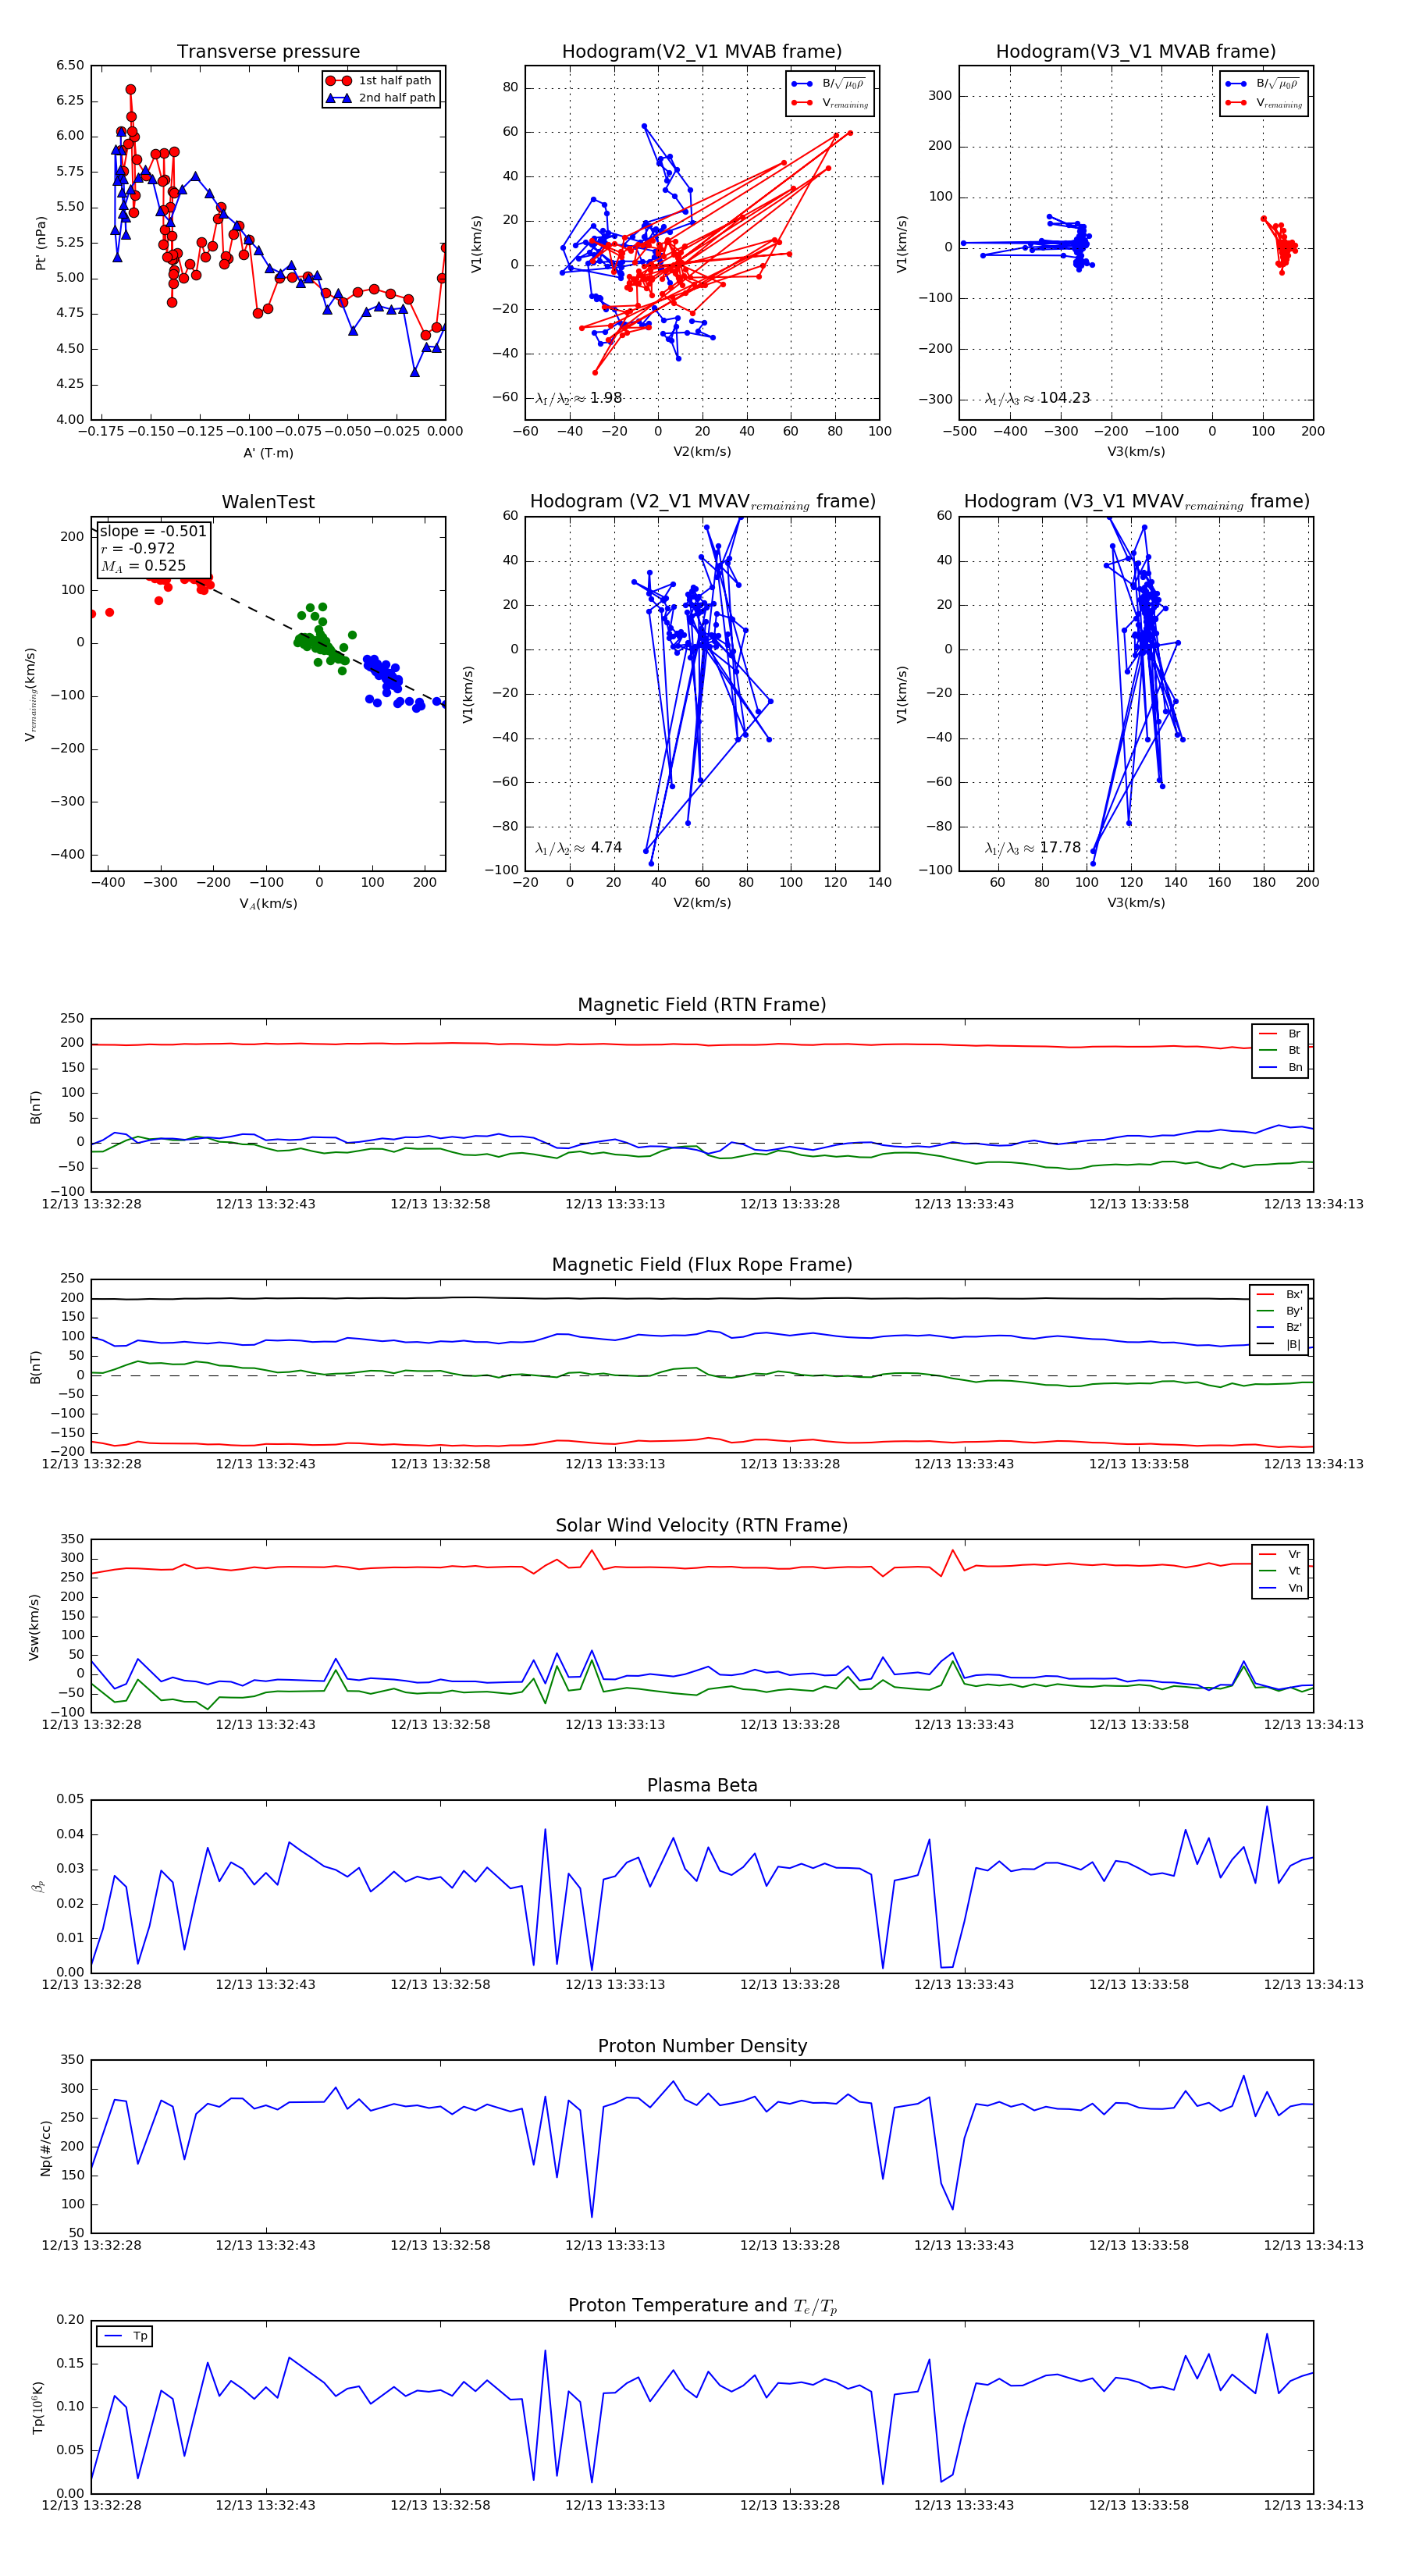
Task: Click the "Tp(10^6K)" y-axis label
Action: [x=38, y=2408]
